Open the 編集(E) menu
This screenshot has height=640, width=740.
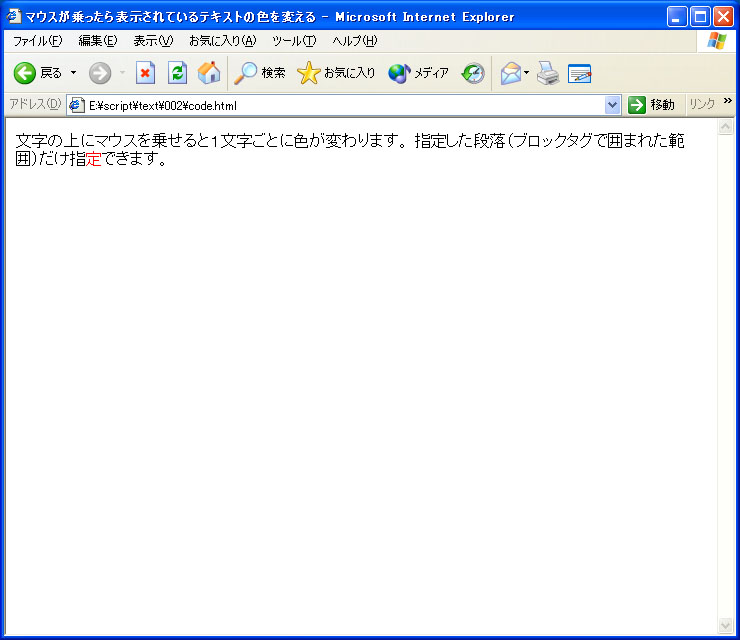(x=98, y=41)
